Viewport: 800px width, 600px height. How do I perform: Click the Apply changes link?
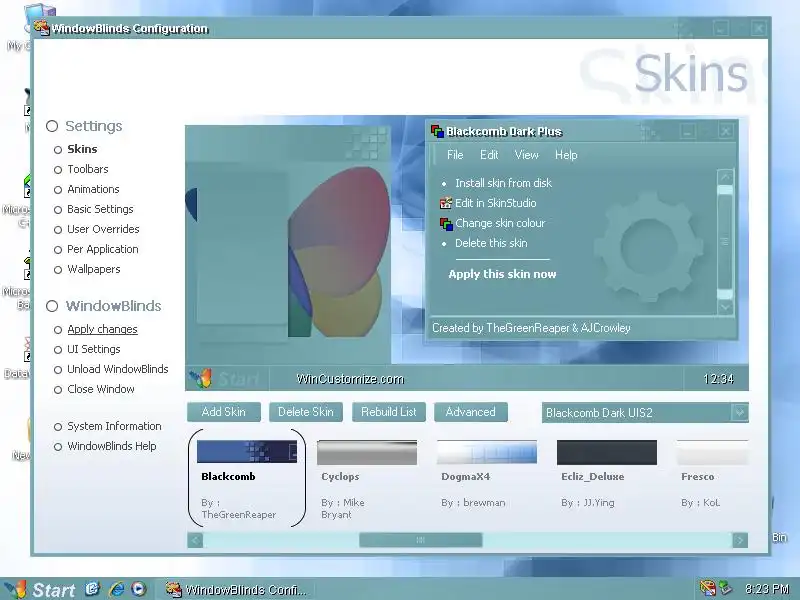pos(102,329)
